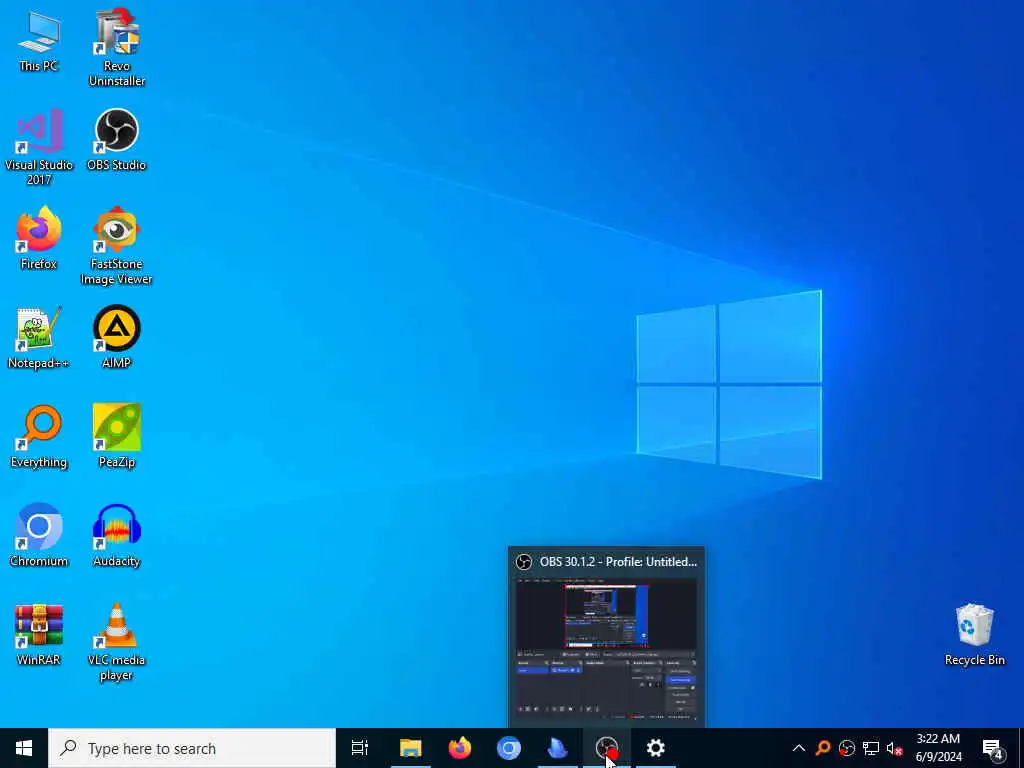This screenshot has height=768, width=1024.
Task: Switch to Chromium on the taskbar
Action: pyautogui.click(x=509, y=748)
